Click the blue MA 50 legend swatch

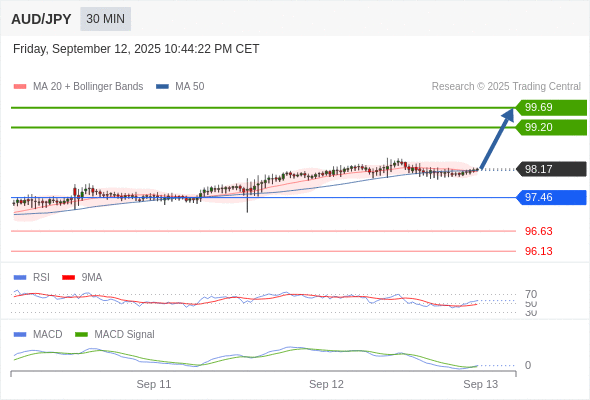(162, 87)
